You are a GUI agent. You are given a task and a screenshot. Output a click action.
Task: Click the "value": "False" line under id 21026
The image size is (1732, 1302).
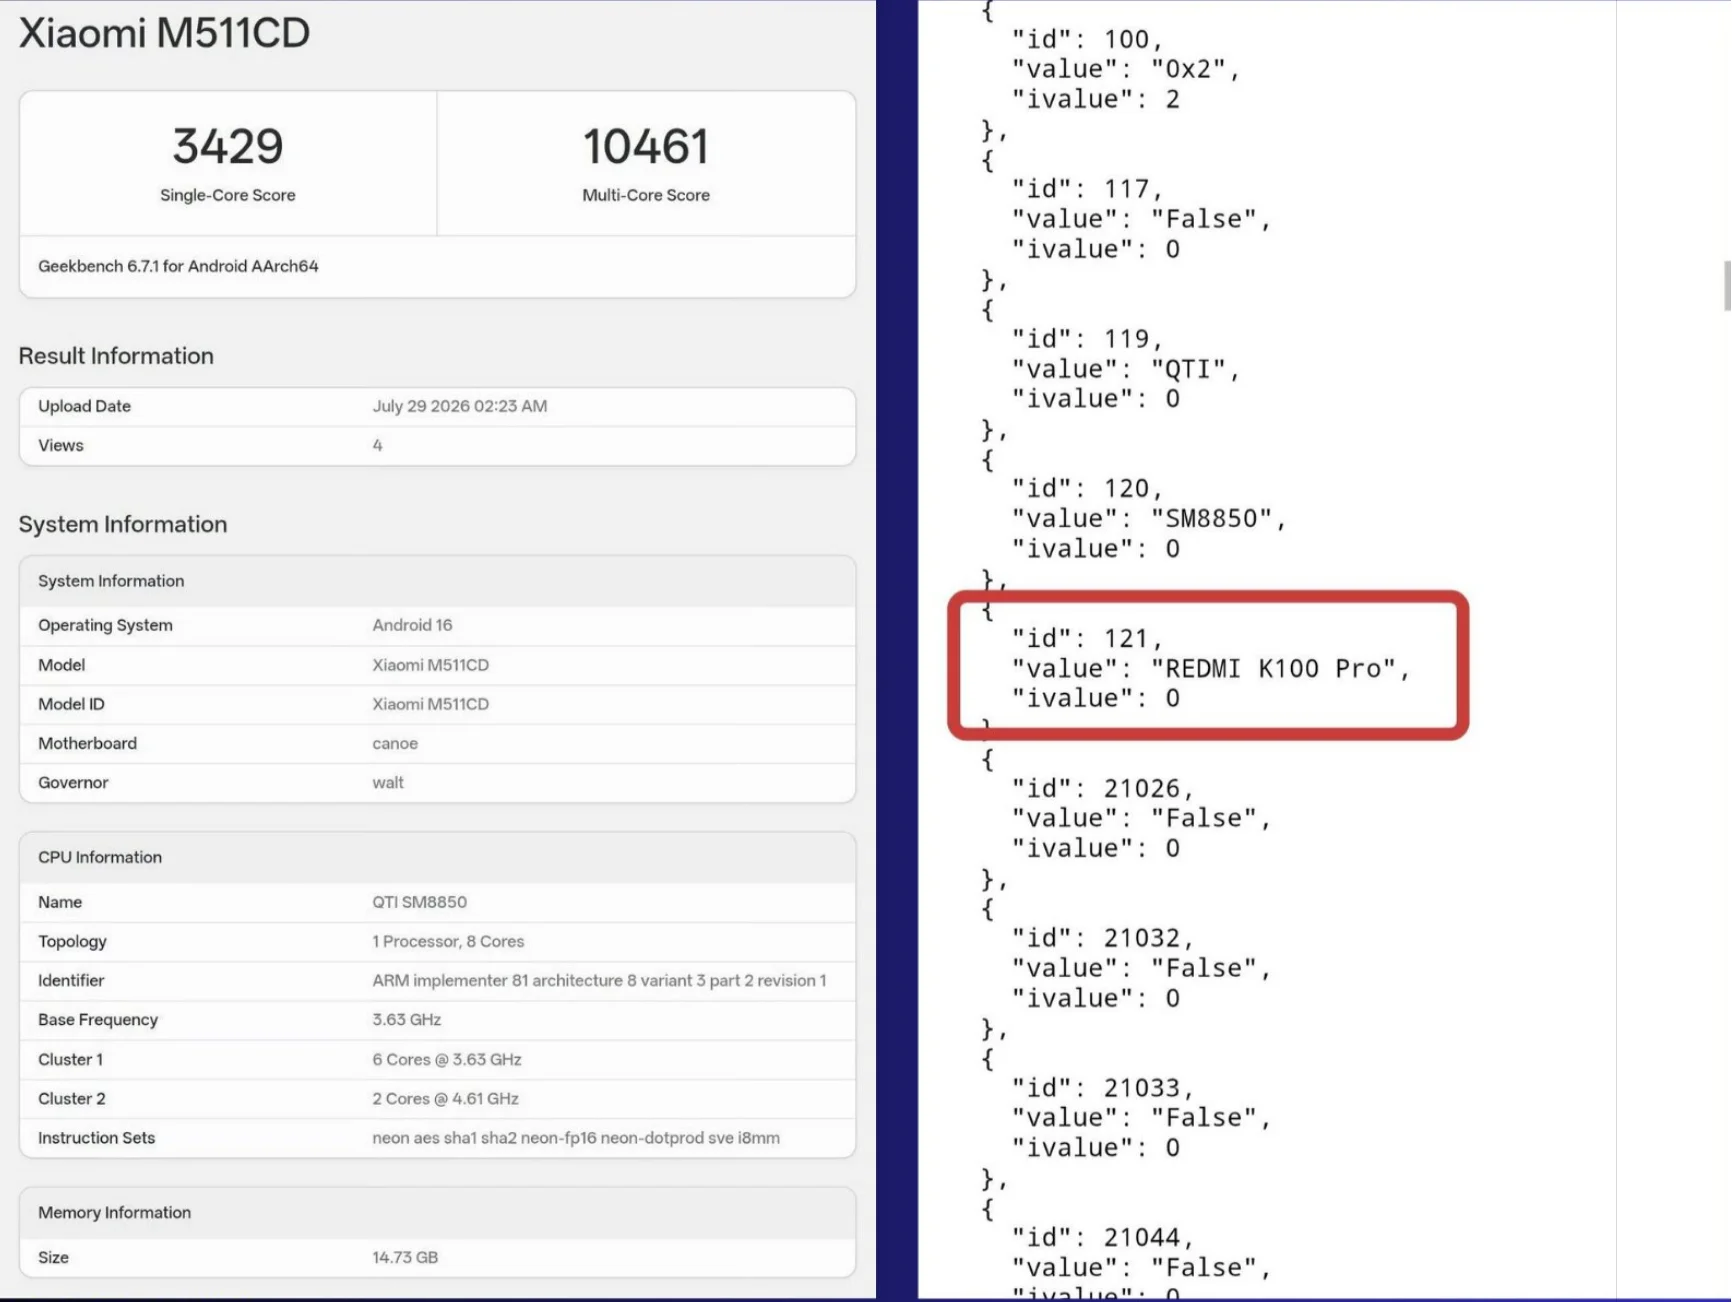1141,818
